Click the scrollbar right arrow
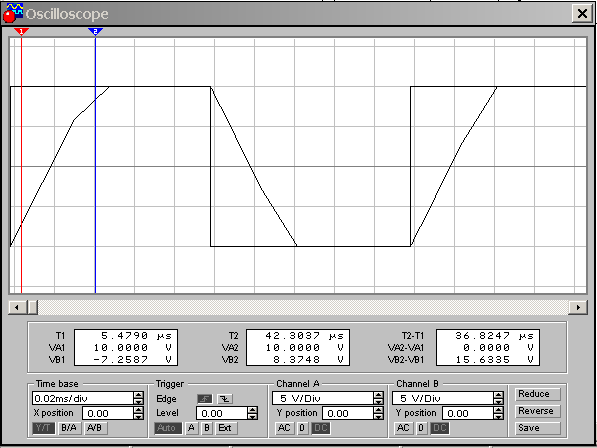This screenshot has width=597, height=448. pos(578,307)
